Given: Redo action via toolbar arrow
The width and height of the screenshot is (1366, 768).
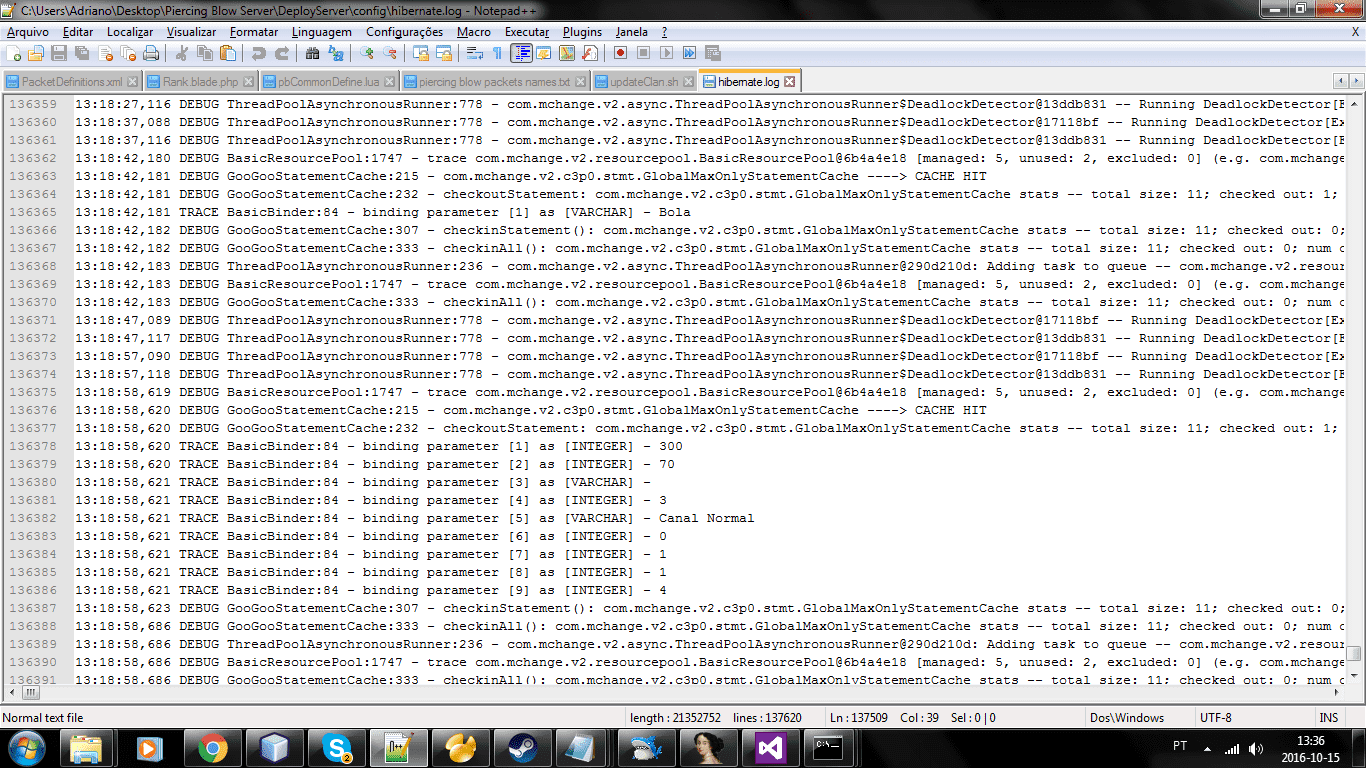Looking at the screenshot, I should pos(282,52).
